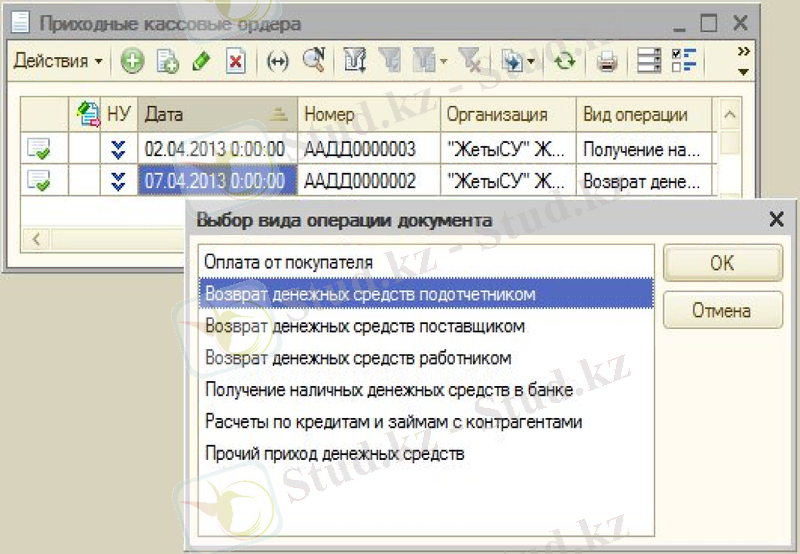Open filter history dropdown arrow
Image resolution: width=800 pixels, height=554 pixels.
pos(444,62)
